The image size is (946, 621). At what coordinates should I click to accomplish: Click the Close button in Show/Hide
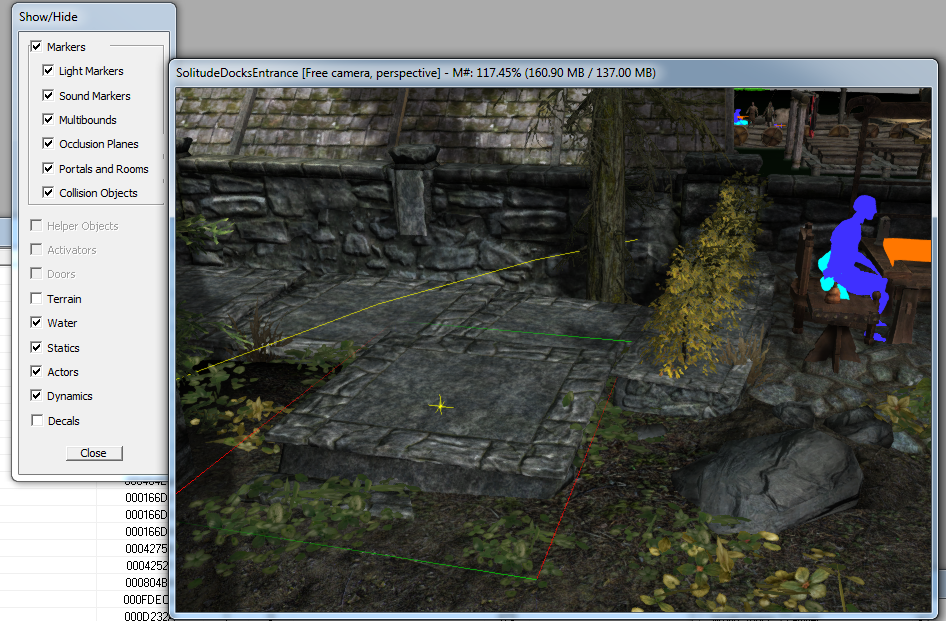coord(94,453)
